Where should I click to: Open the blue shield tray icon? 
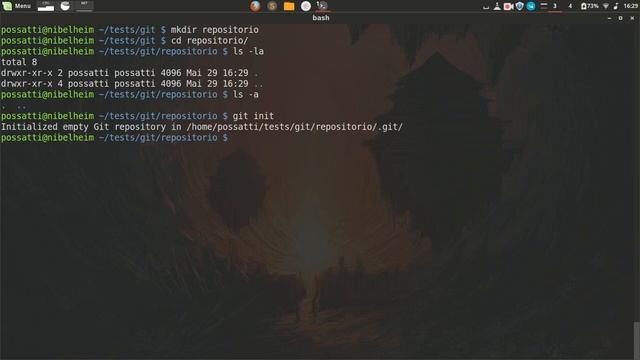click(519, 6)
